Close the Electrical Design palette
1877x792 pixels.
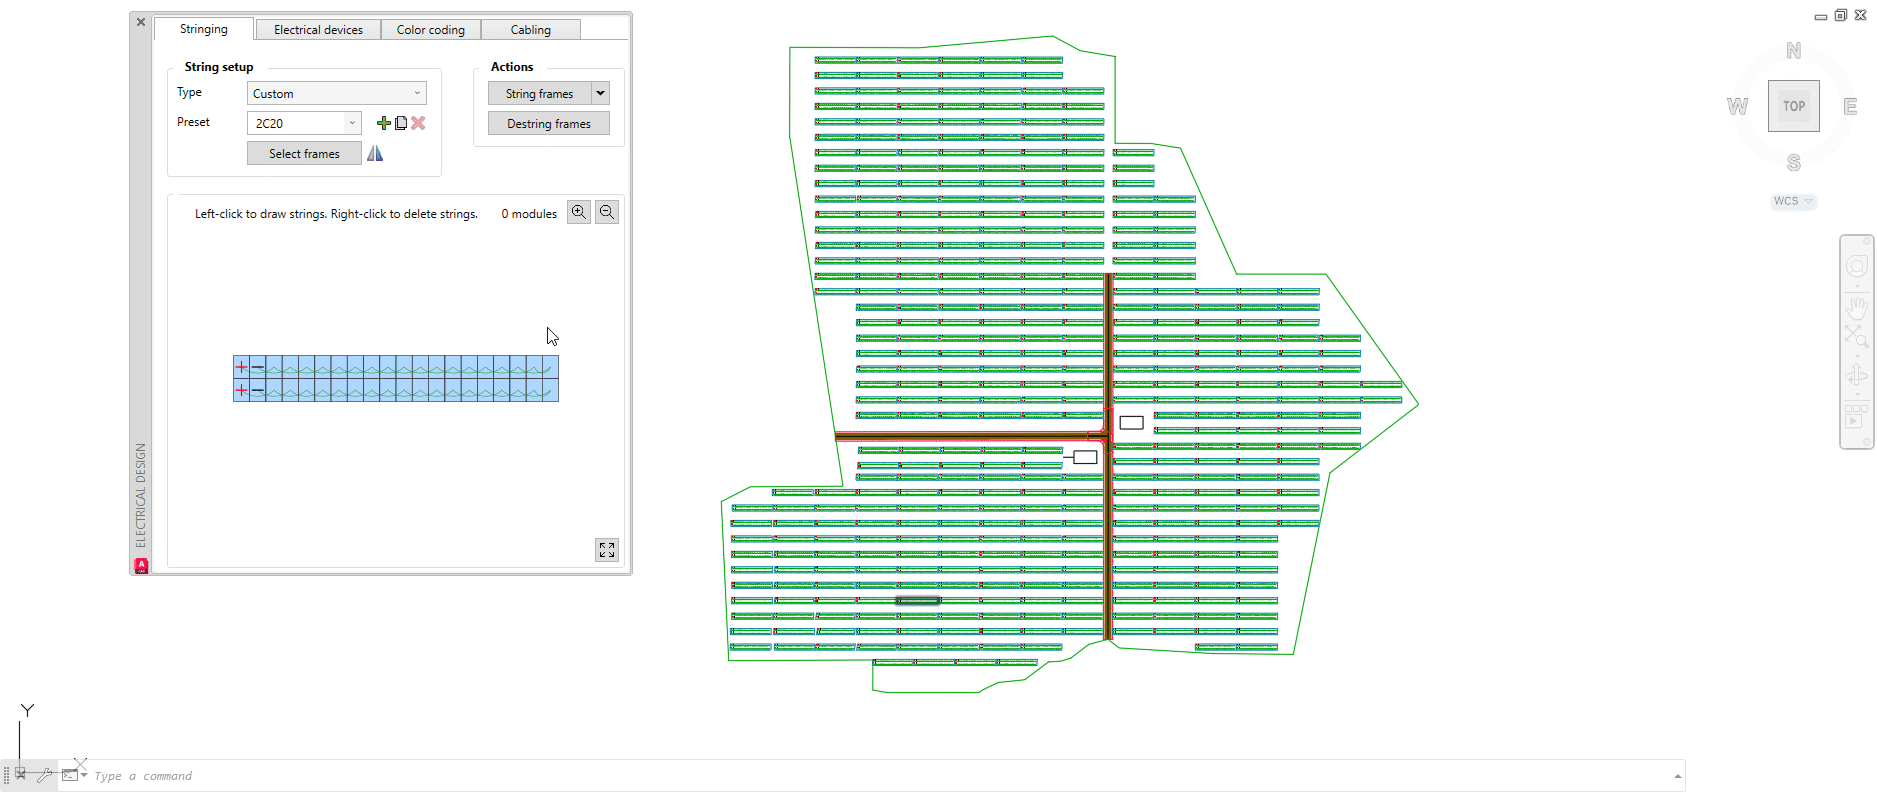(141, 22)
